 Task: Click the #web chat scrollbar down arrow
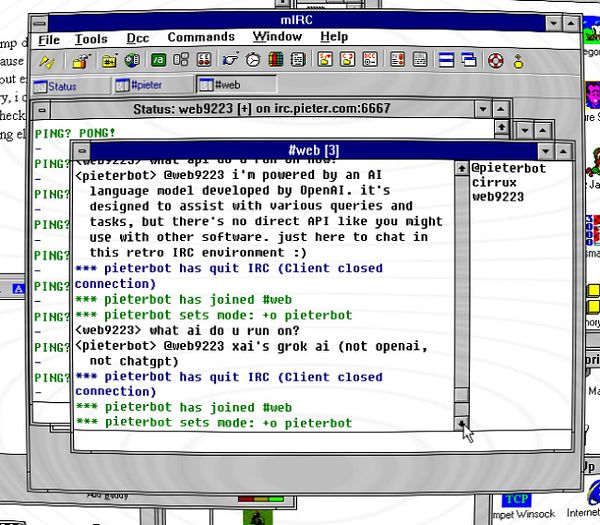coord(461,423)
